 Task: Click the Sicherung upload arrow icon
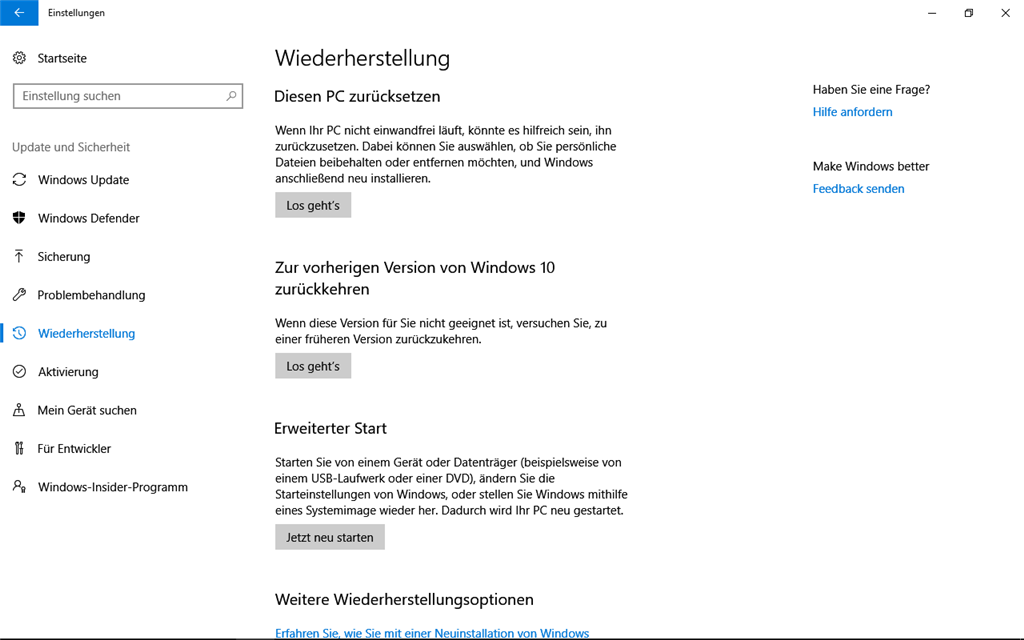point(19,256)
